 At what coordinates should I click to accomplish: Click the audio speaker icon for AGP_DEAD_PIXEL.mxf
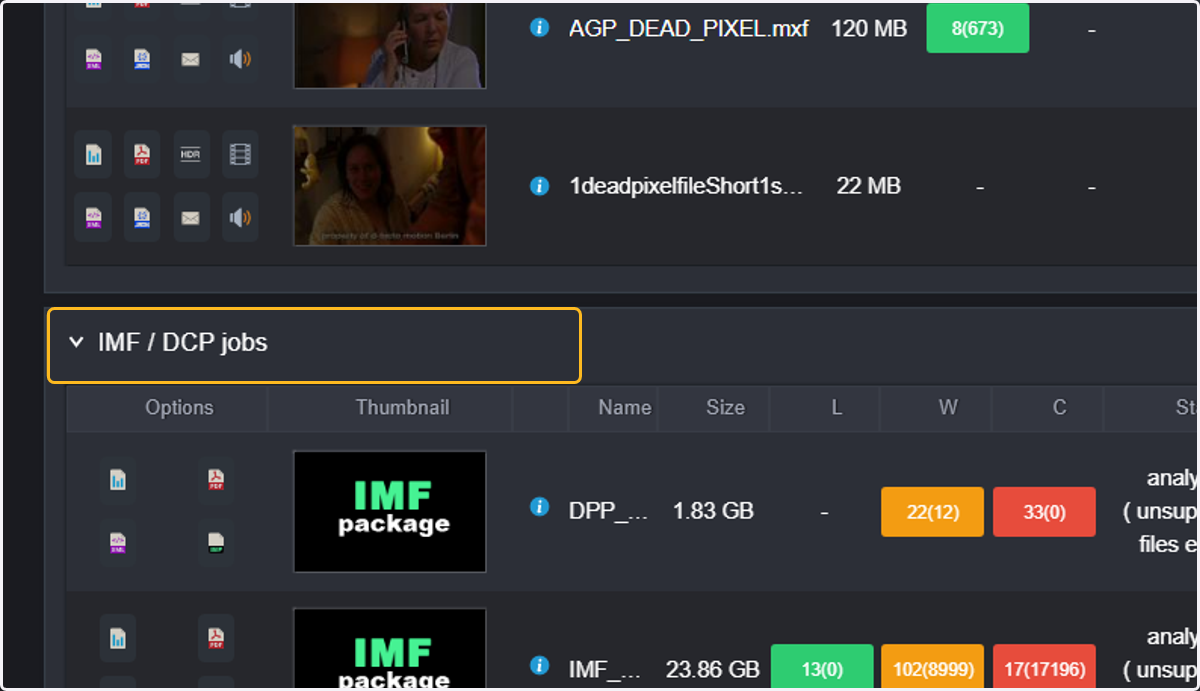coord(240,59)
